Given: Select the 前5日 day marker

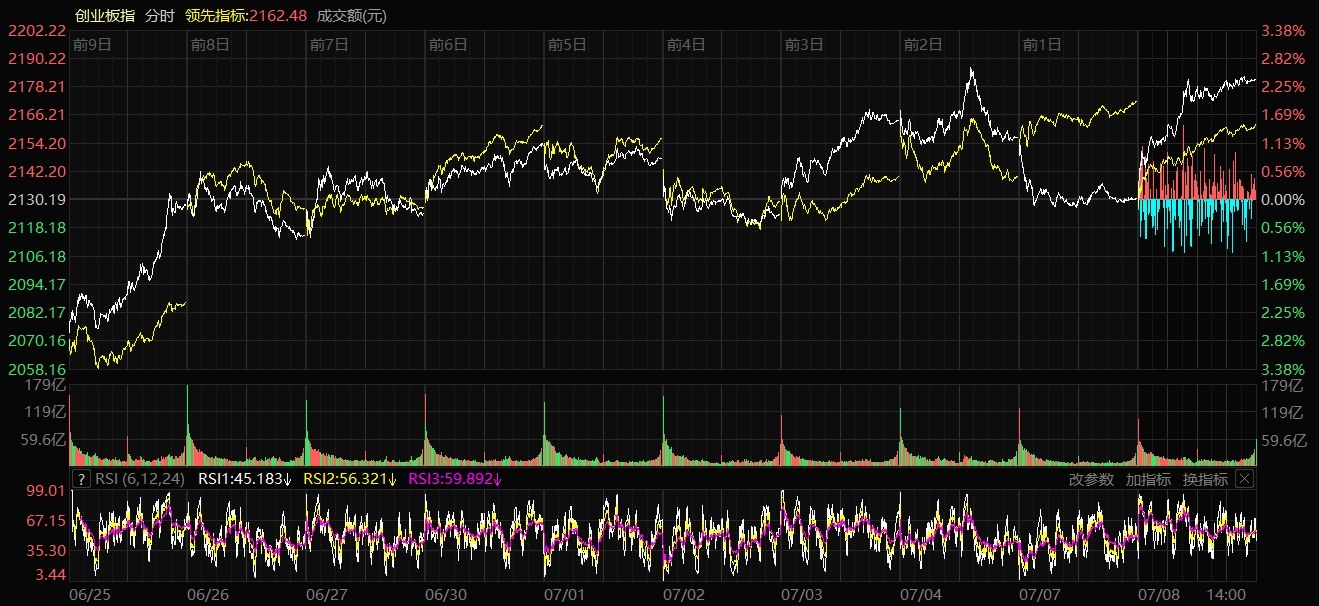Looking at the screenshot, I should (x=567, y=44).
